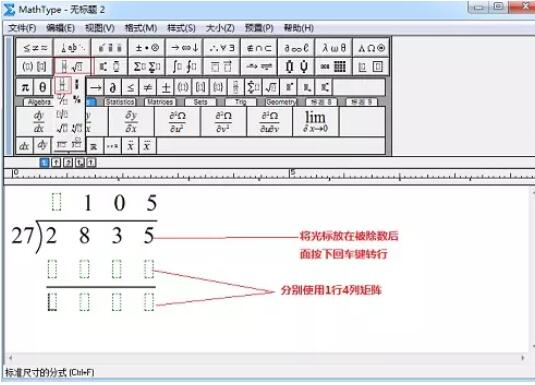Open the 预置(P) menu

point(259,28)
